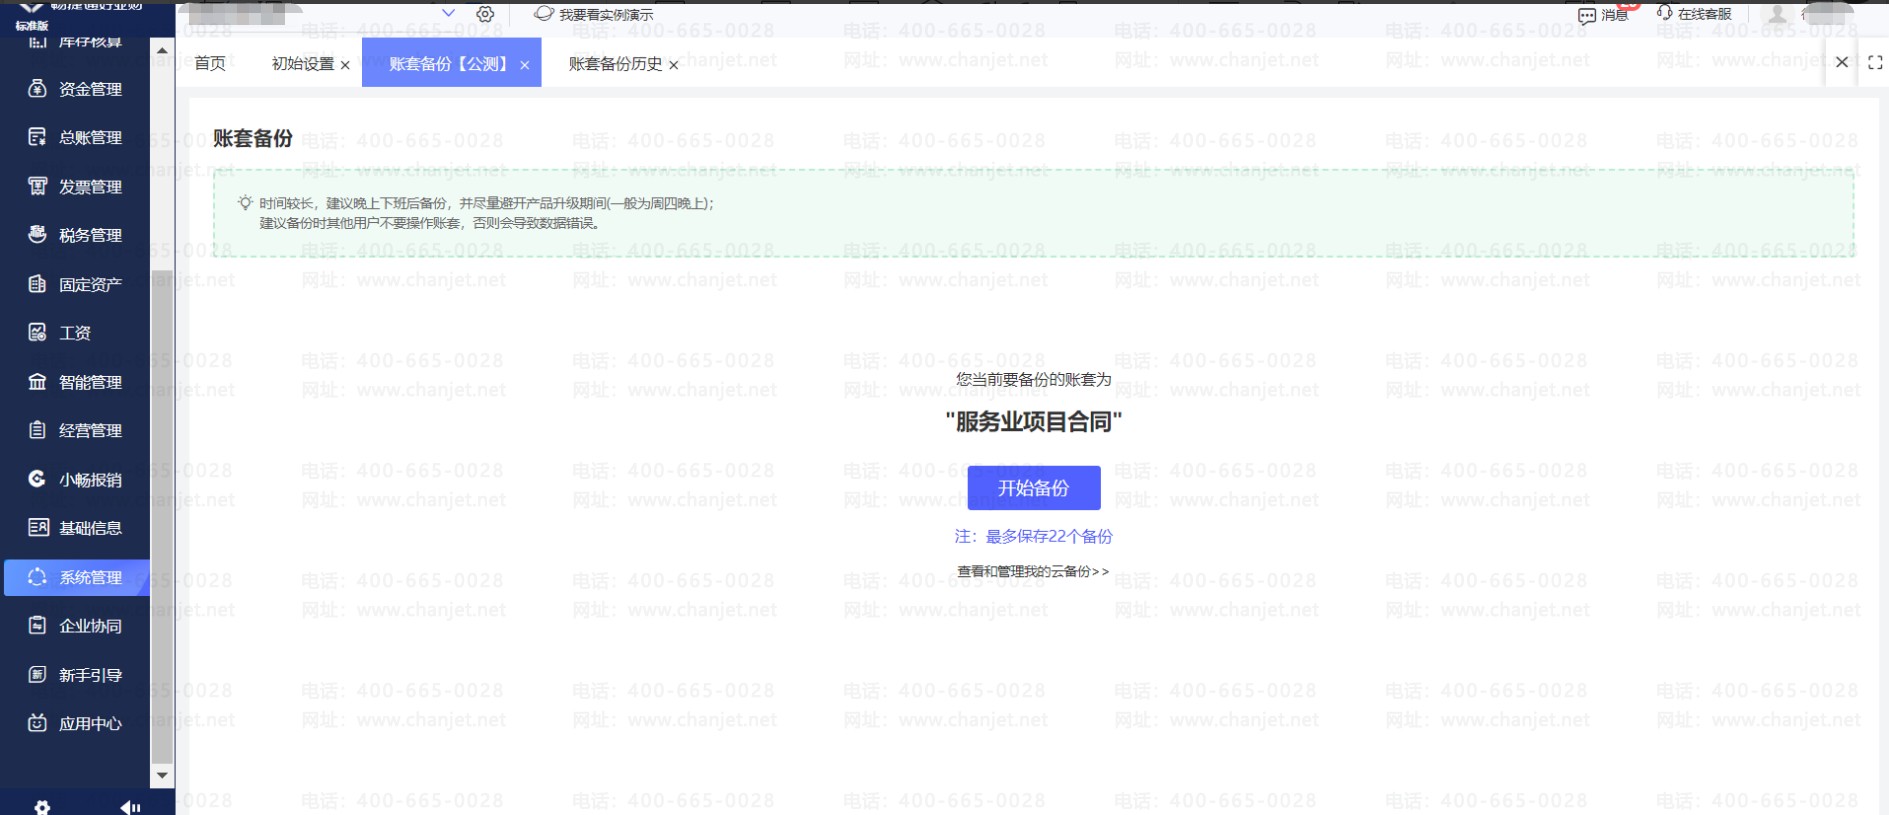Click the sidebar vertical scrollbar thumb
Screen dimensions: 1889x815
[x=162, y=516]
